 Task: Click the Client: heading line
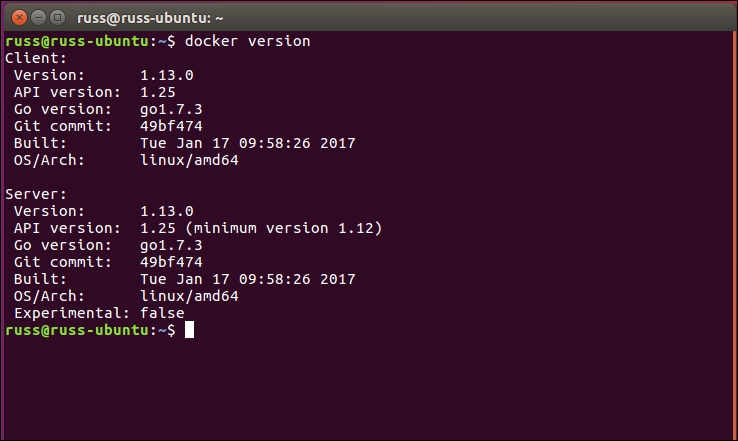[x=36, y=58]
